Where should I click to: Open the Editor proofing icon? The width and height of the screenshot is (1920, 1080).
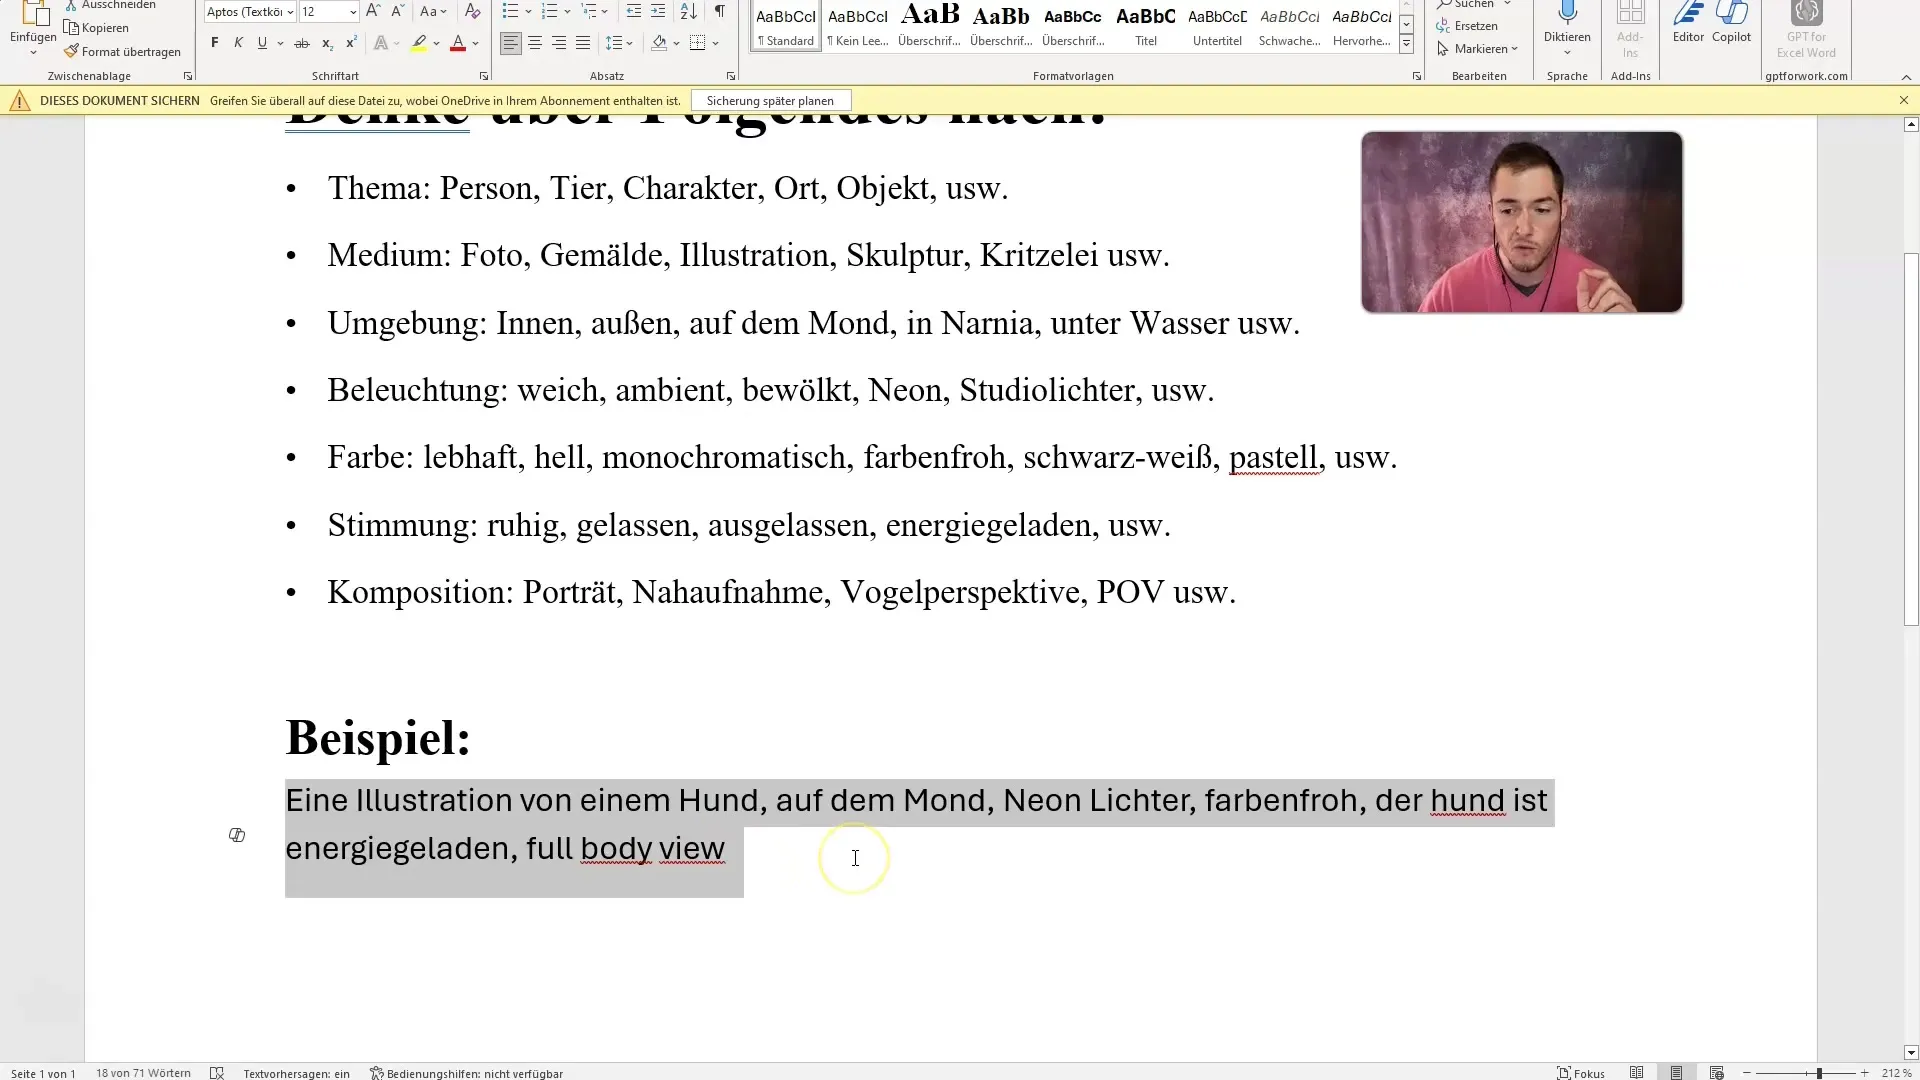coord(1688,14)
